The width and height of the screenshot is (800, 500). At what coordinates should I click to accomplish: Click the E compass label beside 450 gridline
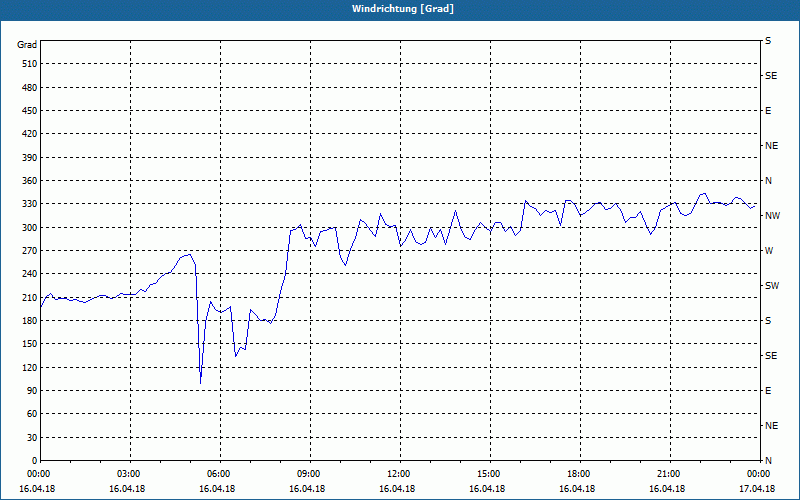tap(768, 111)
